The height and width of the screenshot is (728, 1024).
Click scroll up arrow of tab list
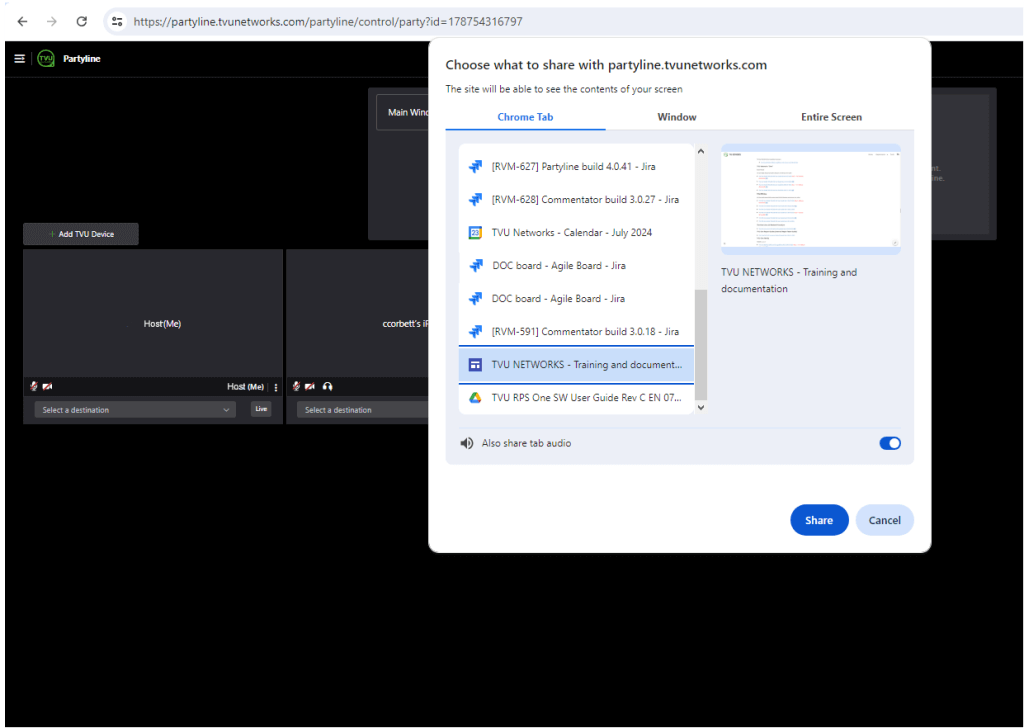pyautogui.click(x=701, y=151)
